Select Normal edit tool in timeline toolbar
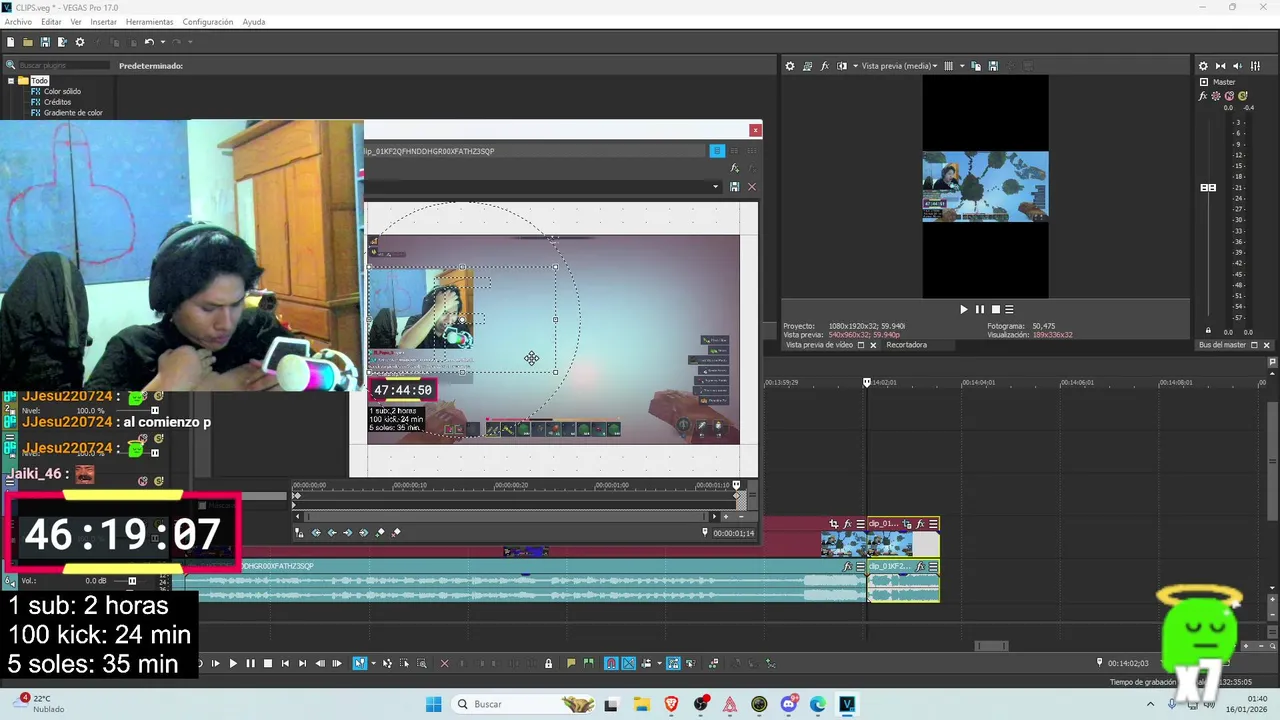Viewport: 1280px width, 720px height. tap(360, 663)
